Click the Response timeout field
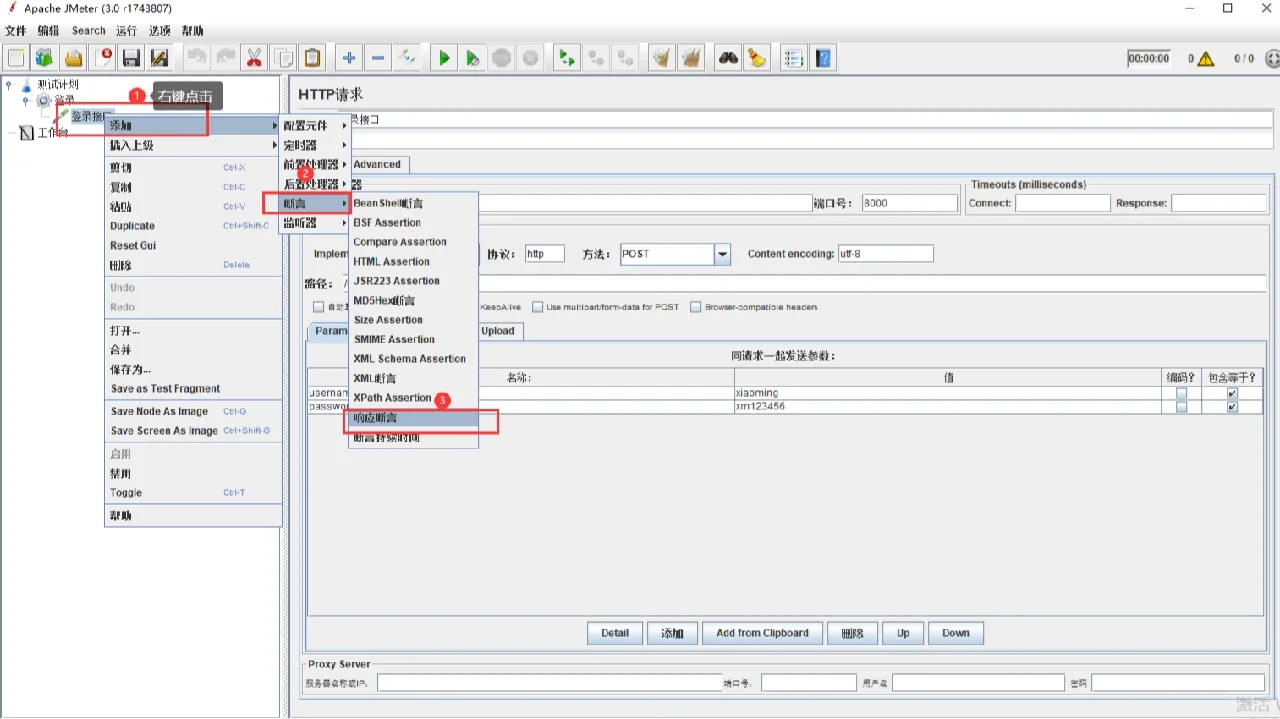This screenshot has width=1280, height=719. 1219,203
